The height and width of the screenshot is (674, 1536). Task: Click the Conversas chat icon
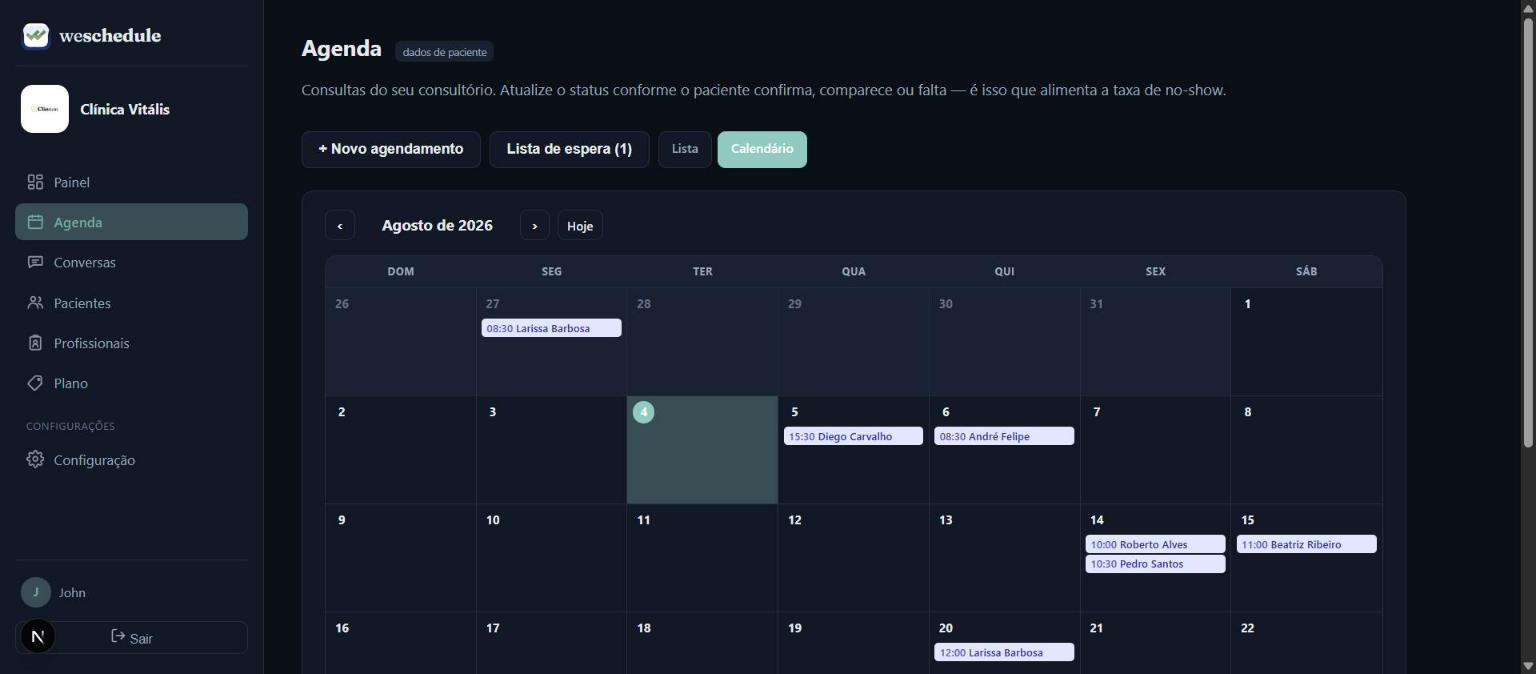tap(35, 262)
